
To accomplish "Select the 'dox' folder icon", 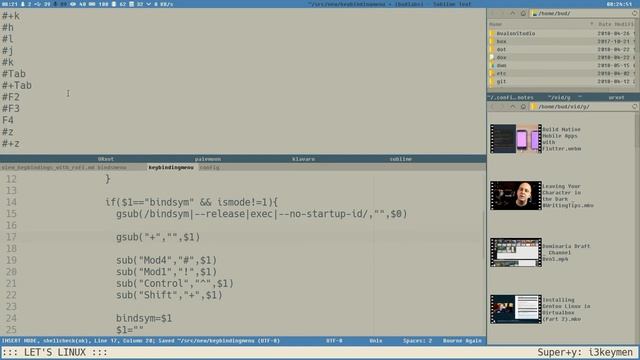I will coord(492,58).
